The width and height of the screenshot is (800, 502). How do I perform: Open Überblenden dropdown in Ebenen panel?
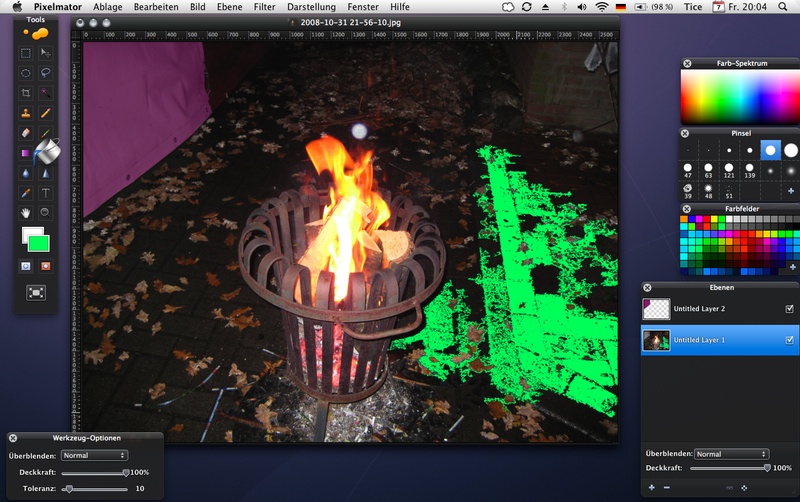pos(731,454)
